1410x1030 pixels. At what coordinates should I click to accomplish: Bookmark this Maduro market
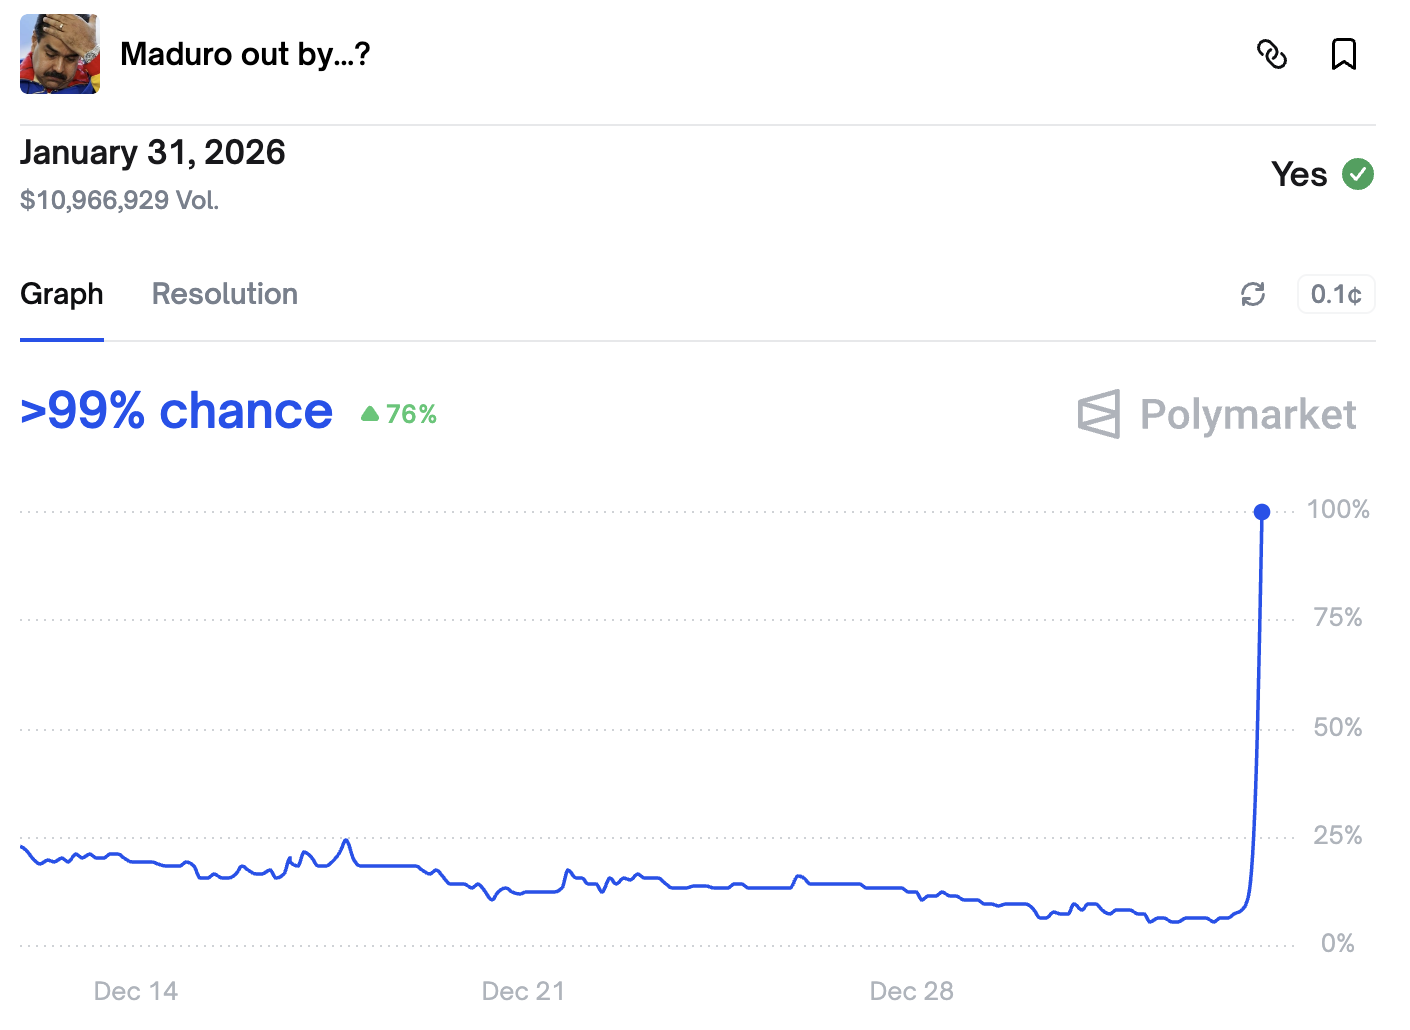pyautogui.click(x=1343, y=54)
